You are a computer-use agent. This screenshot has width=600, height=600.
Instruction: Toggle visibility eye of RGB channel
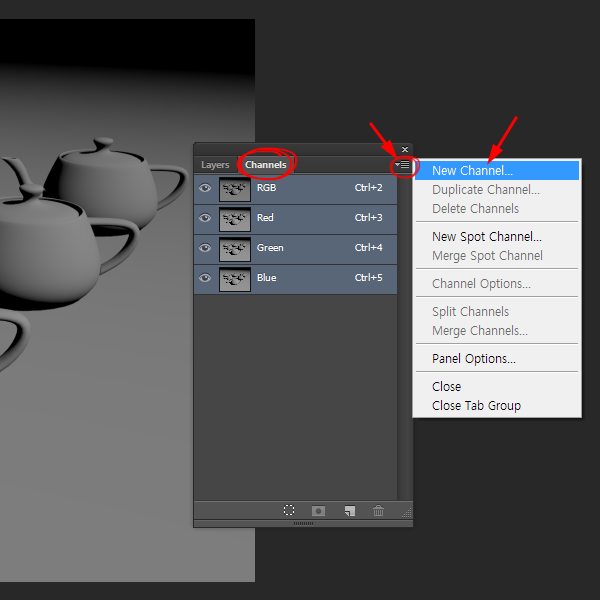click(x=205, y=188)
